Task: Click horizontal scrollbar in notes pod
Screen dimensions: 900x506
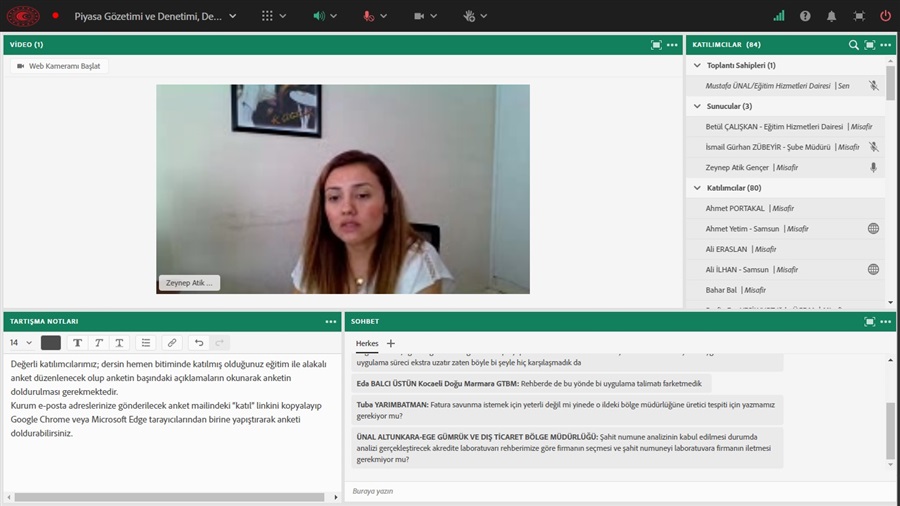Action: [169, 497]
